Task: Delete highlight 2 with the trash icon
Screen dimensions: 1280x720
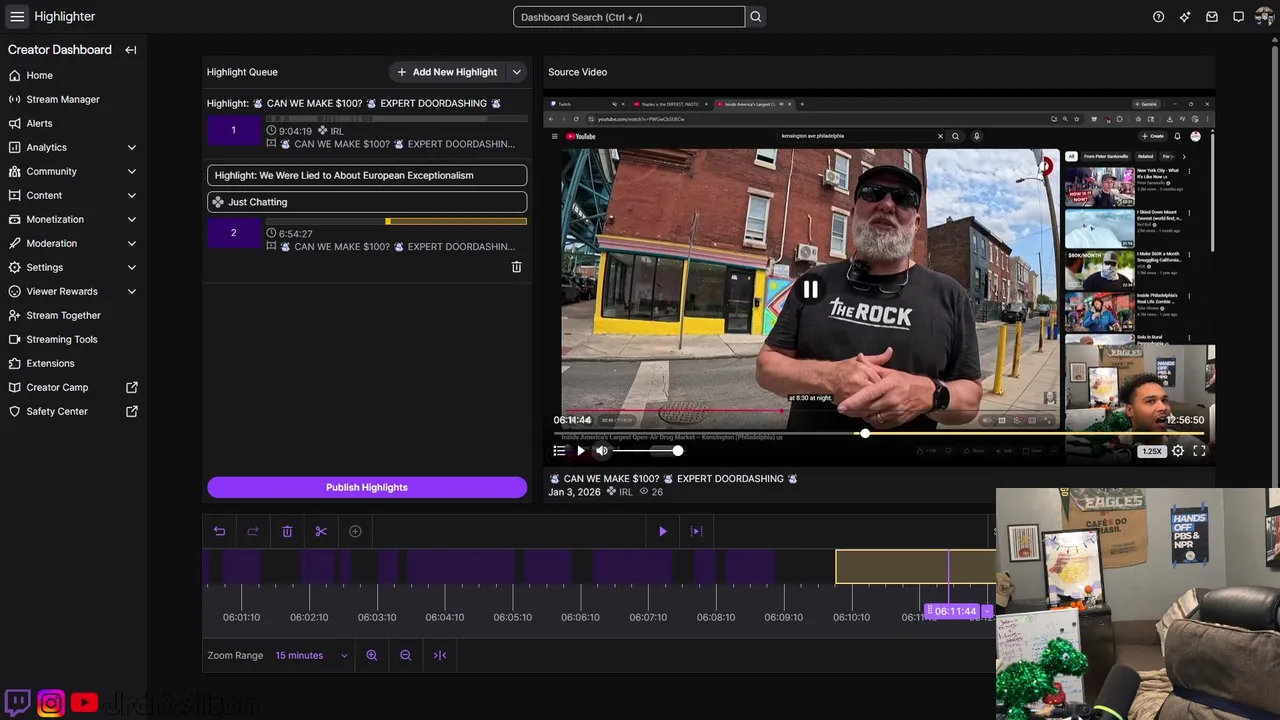Action: tap(517, 267)
